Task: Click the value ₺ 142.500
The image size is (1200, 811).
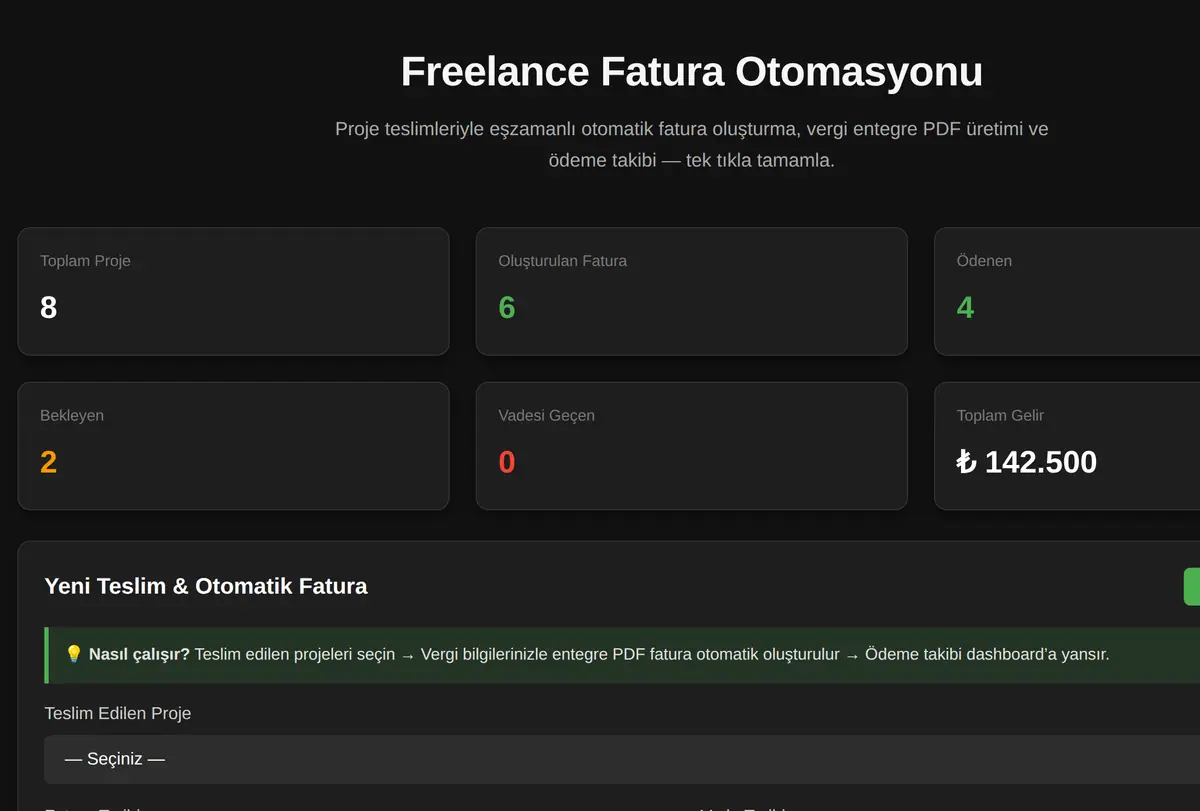Action: point(1027,462)
